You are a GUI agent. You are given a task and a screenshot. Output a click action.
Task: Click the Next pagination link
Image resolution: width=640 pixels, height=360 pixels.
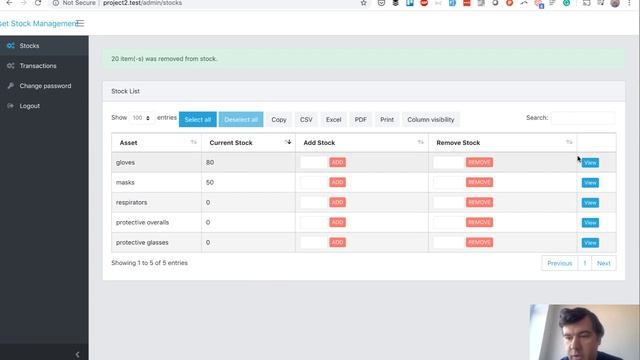coord(604,263)
